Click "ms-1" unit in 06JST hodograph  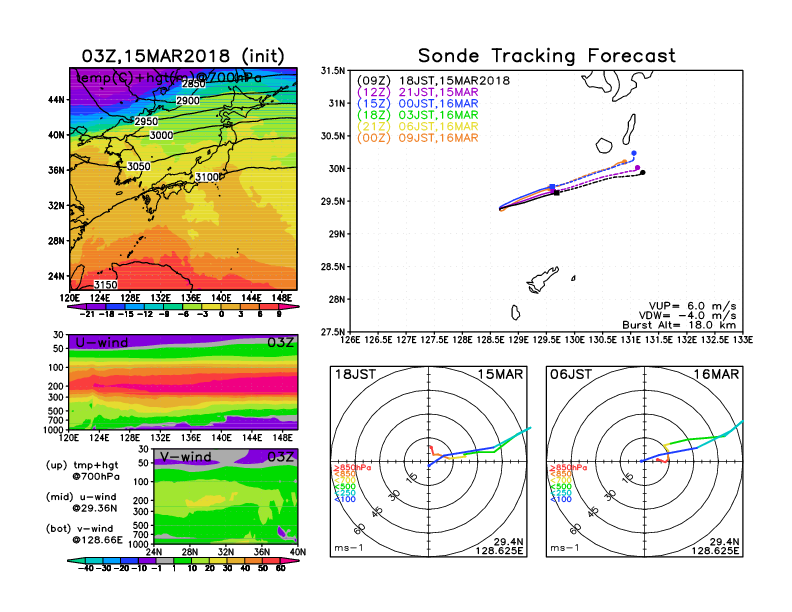tap(565, 548)
